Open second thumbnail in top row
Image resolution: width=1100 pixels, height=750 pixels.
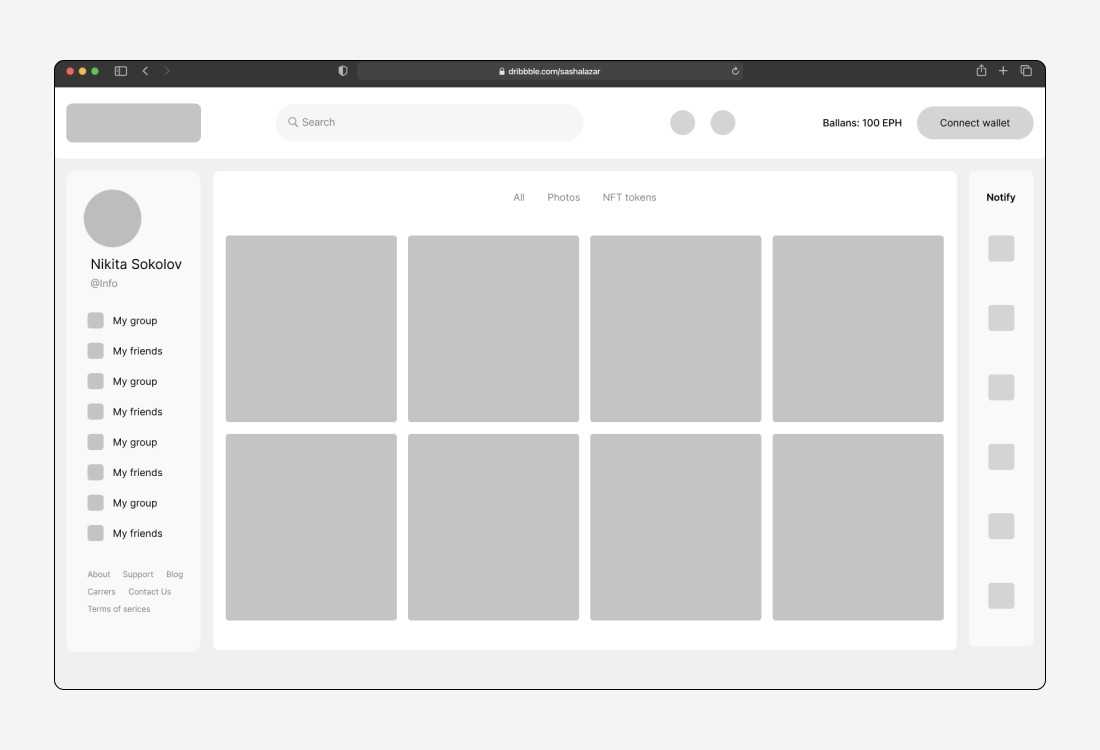click(493, 328)
